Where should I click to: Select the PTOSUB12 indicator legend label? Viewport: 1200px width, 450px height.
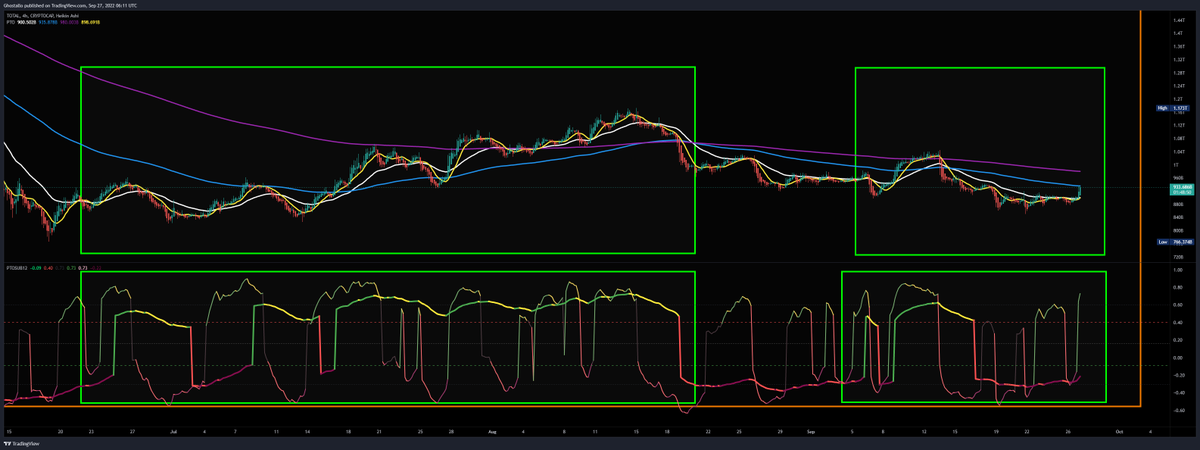pos(16,268)
